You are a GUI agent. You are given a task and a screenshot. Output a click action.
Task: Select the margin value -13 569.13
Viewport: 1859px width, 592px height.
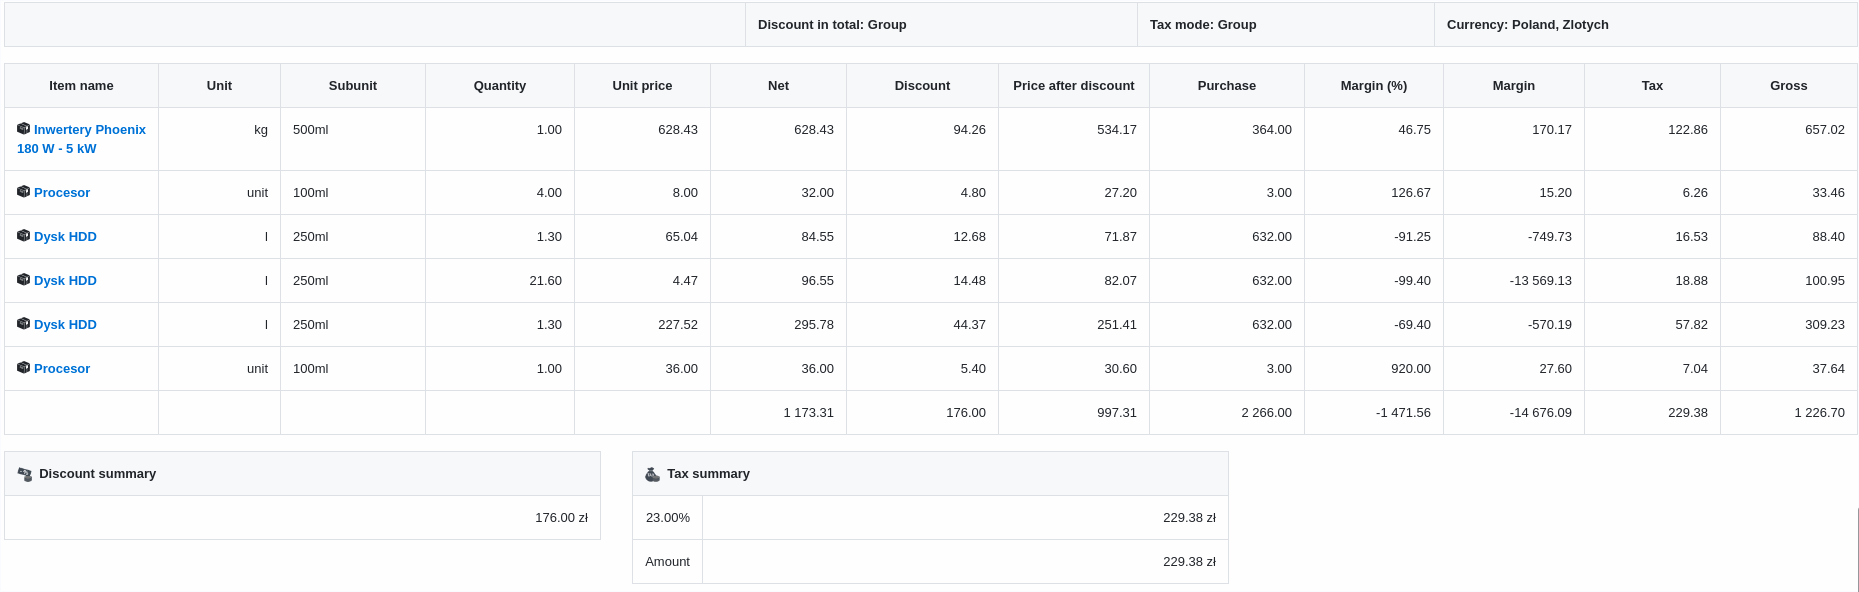click(1541, 281)
